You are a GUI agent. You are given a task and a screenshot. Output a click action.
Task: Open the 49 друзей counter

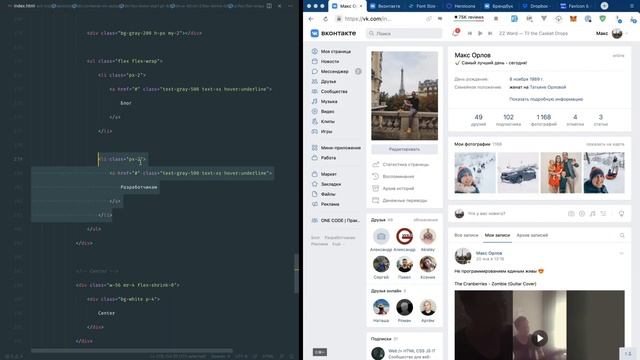pos(478,120)
